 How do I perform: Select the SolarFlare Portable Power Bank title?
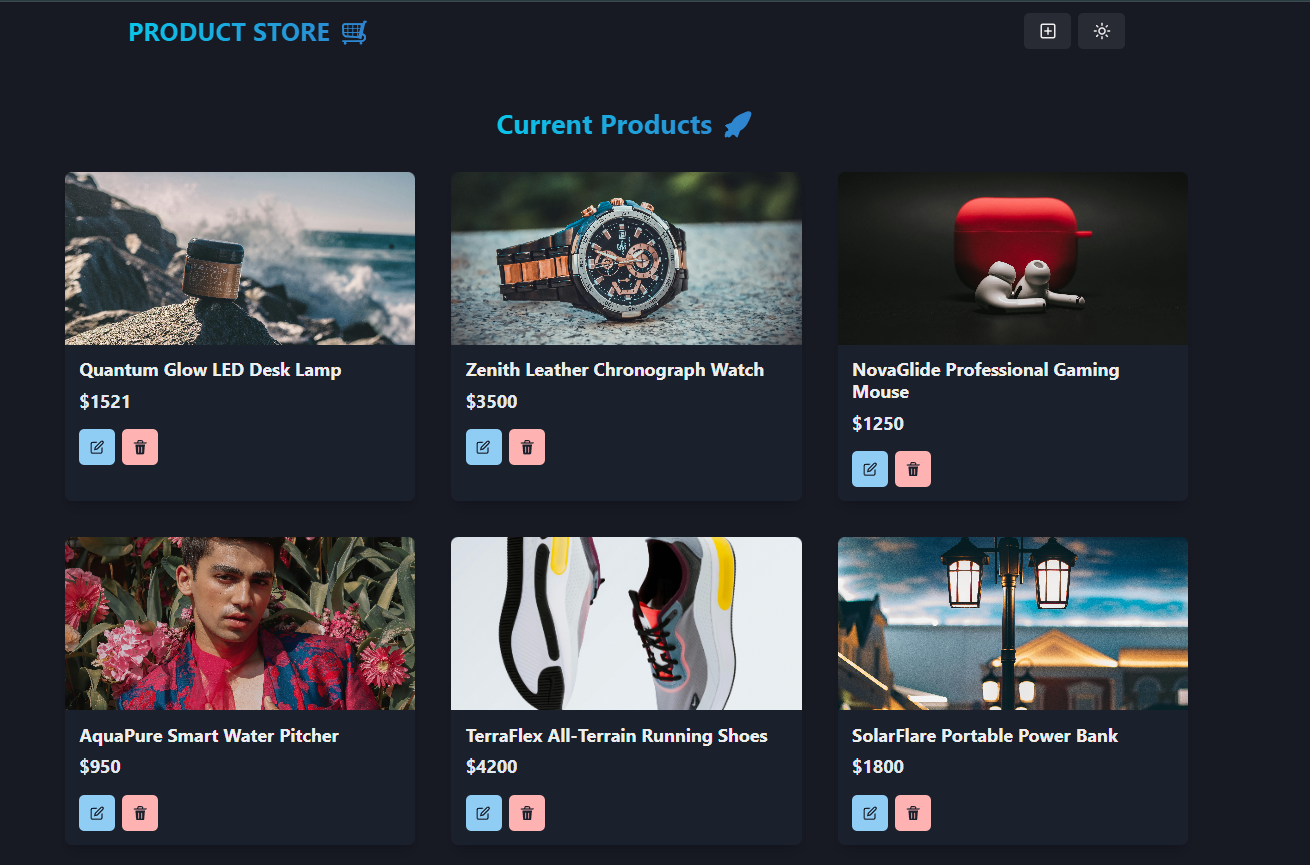point(984,735)
